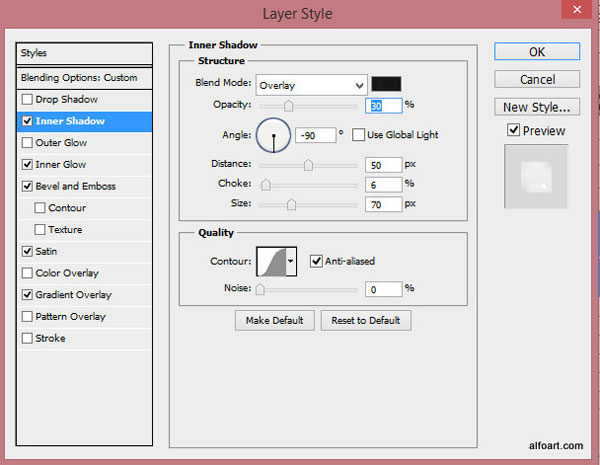
Task: Click the OK button
Action: point(537,52)
